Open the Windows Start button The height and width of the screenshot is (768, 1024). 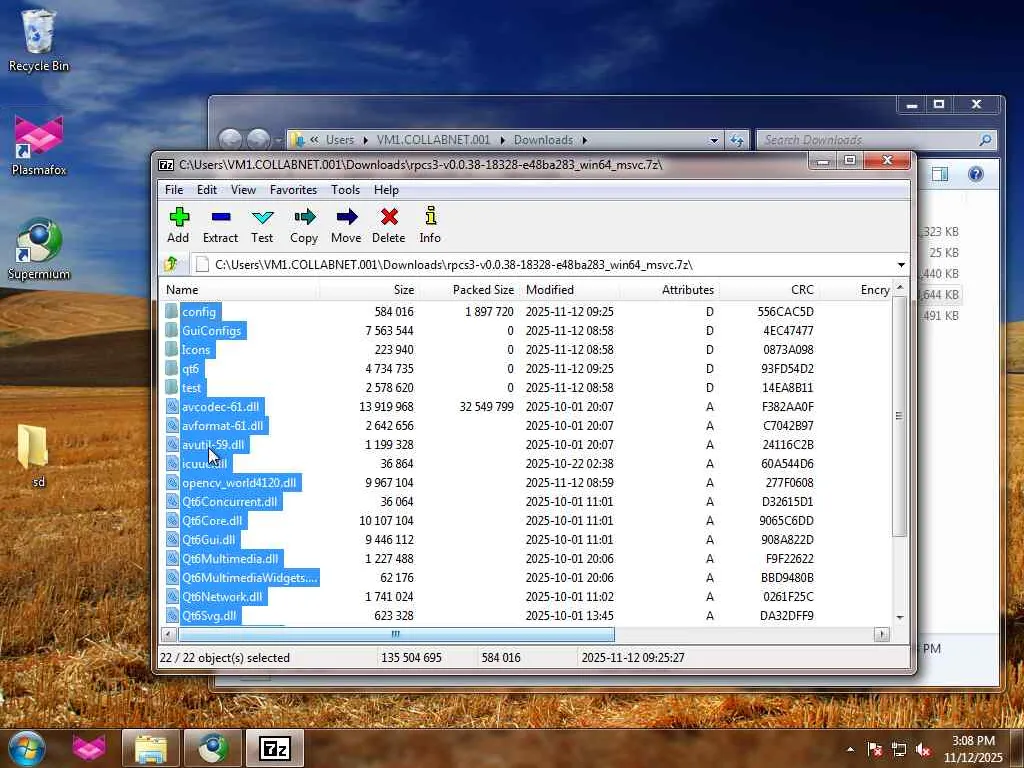click(26, 748)
